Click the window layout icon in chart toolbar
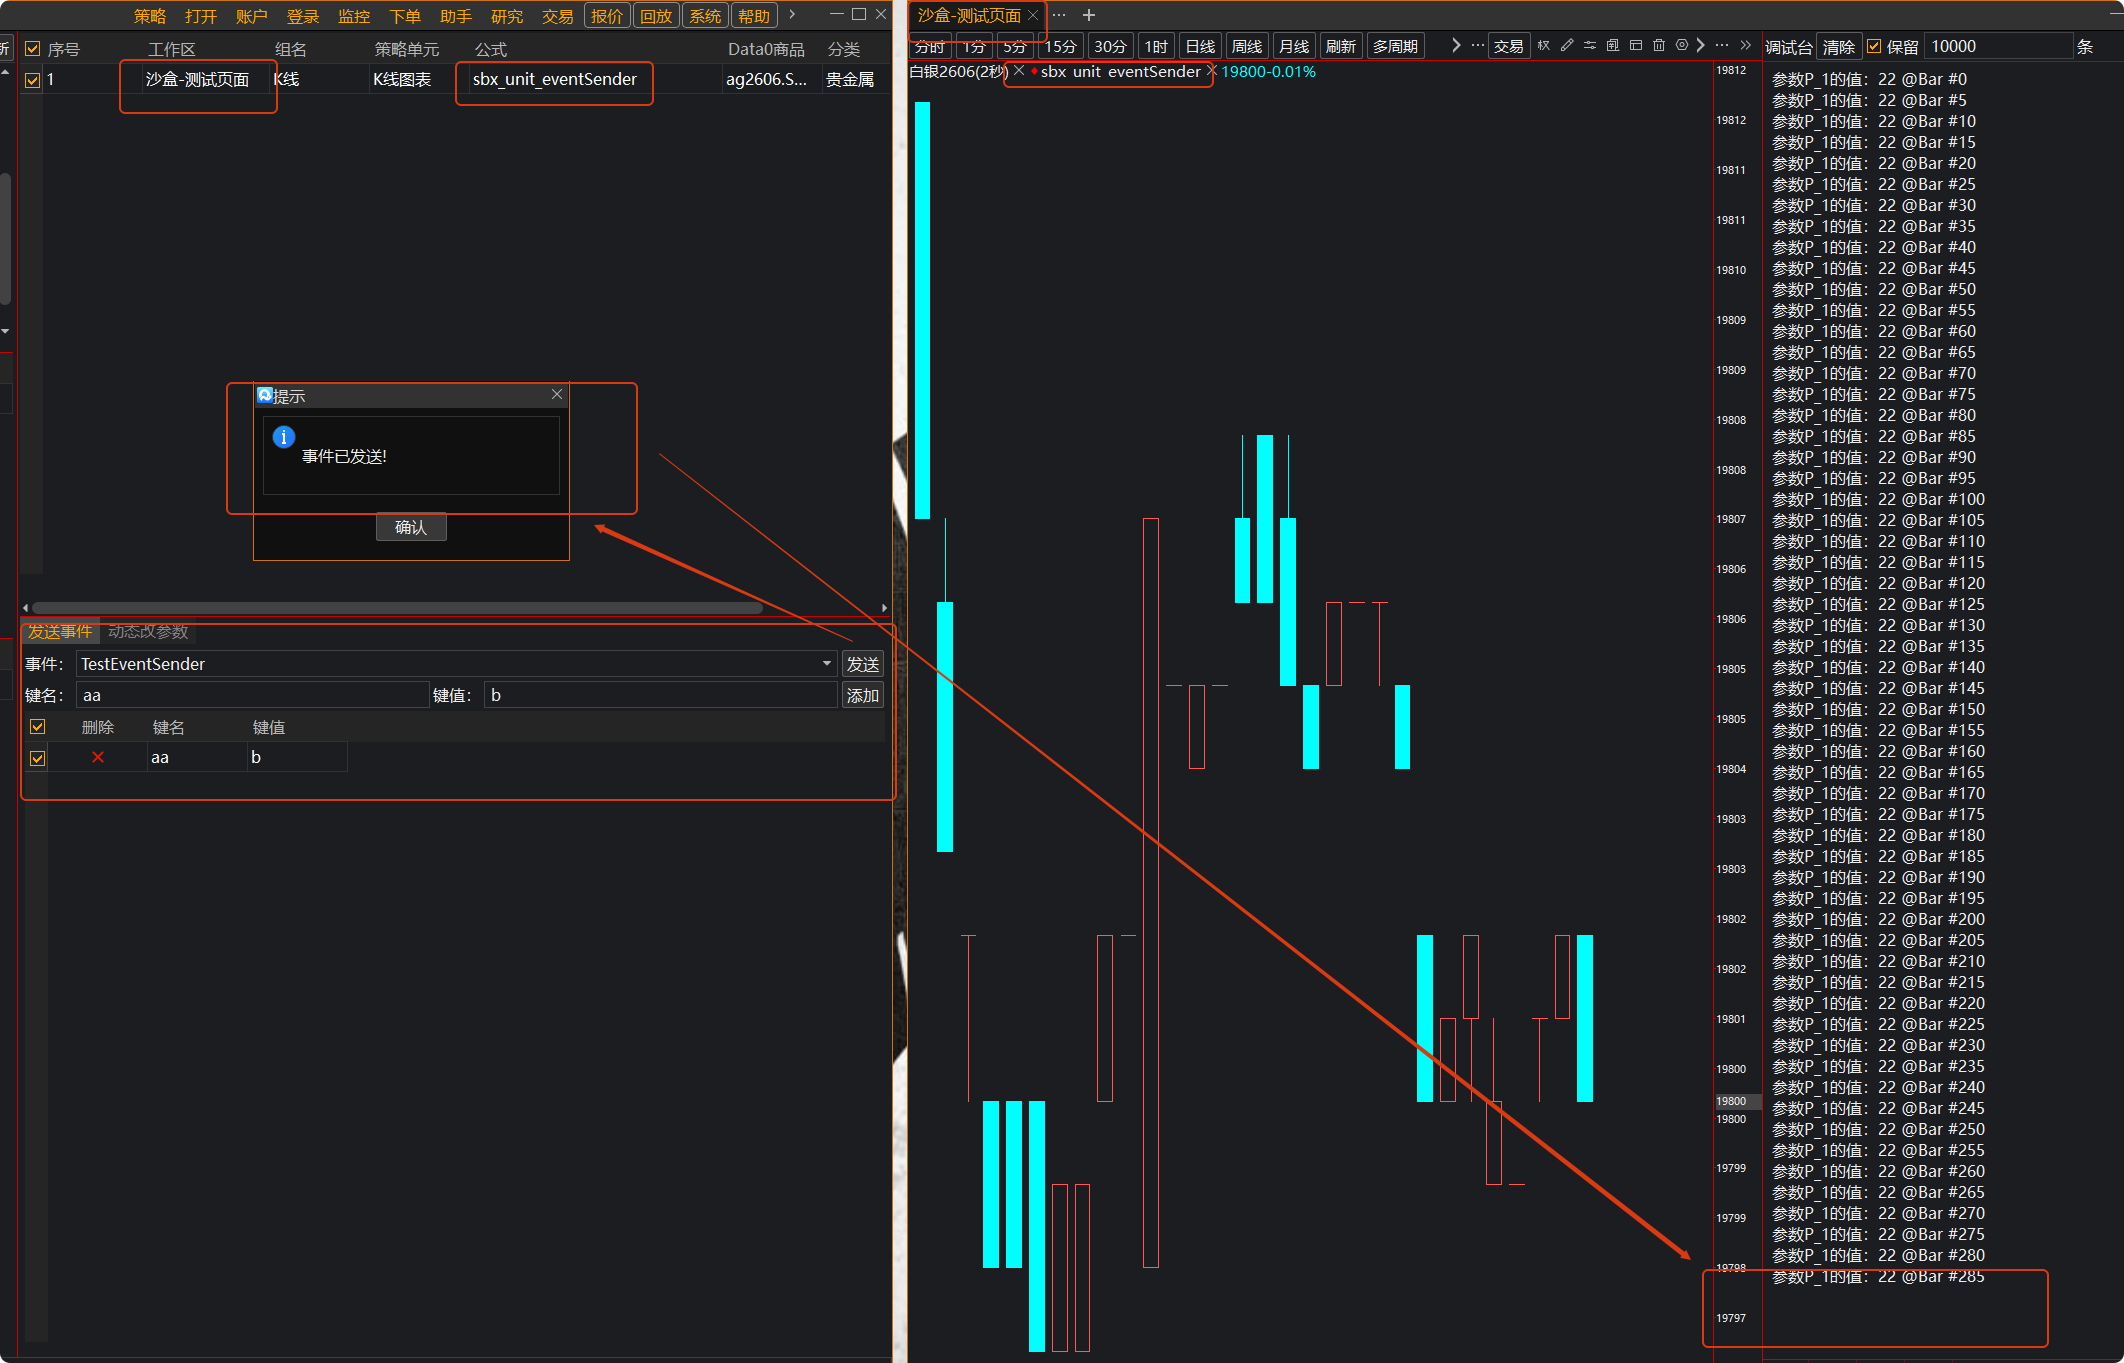 [1636, 45]
